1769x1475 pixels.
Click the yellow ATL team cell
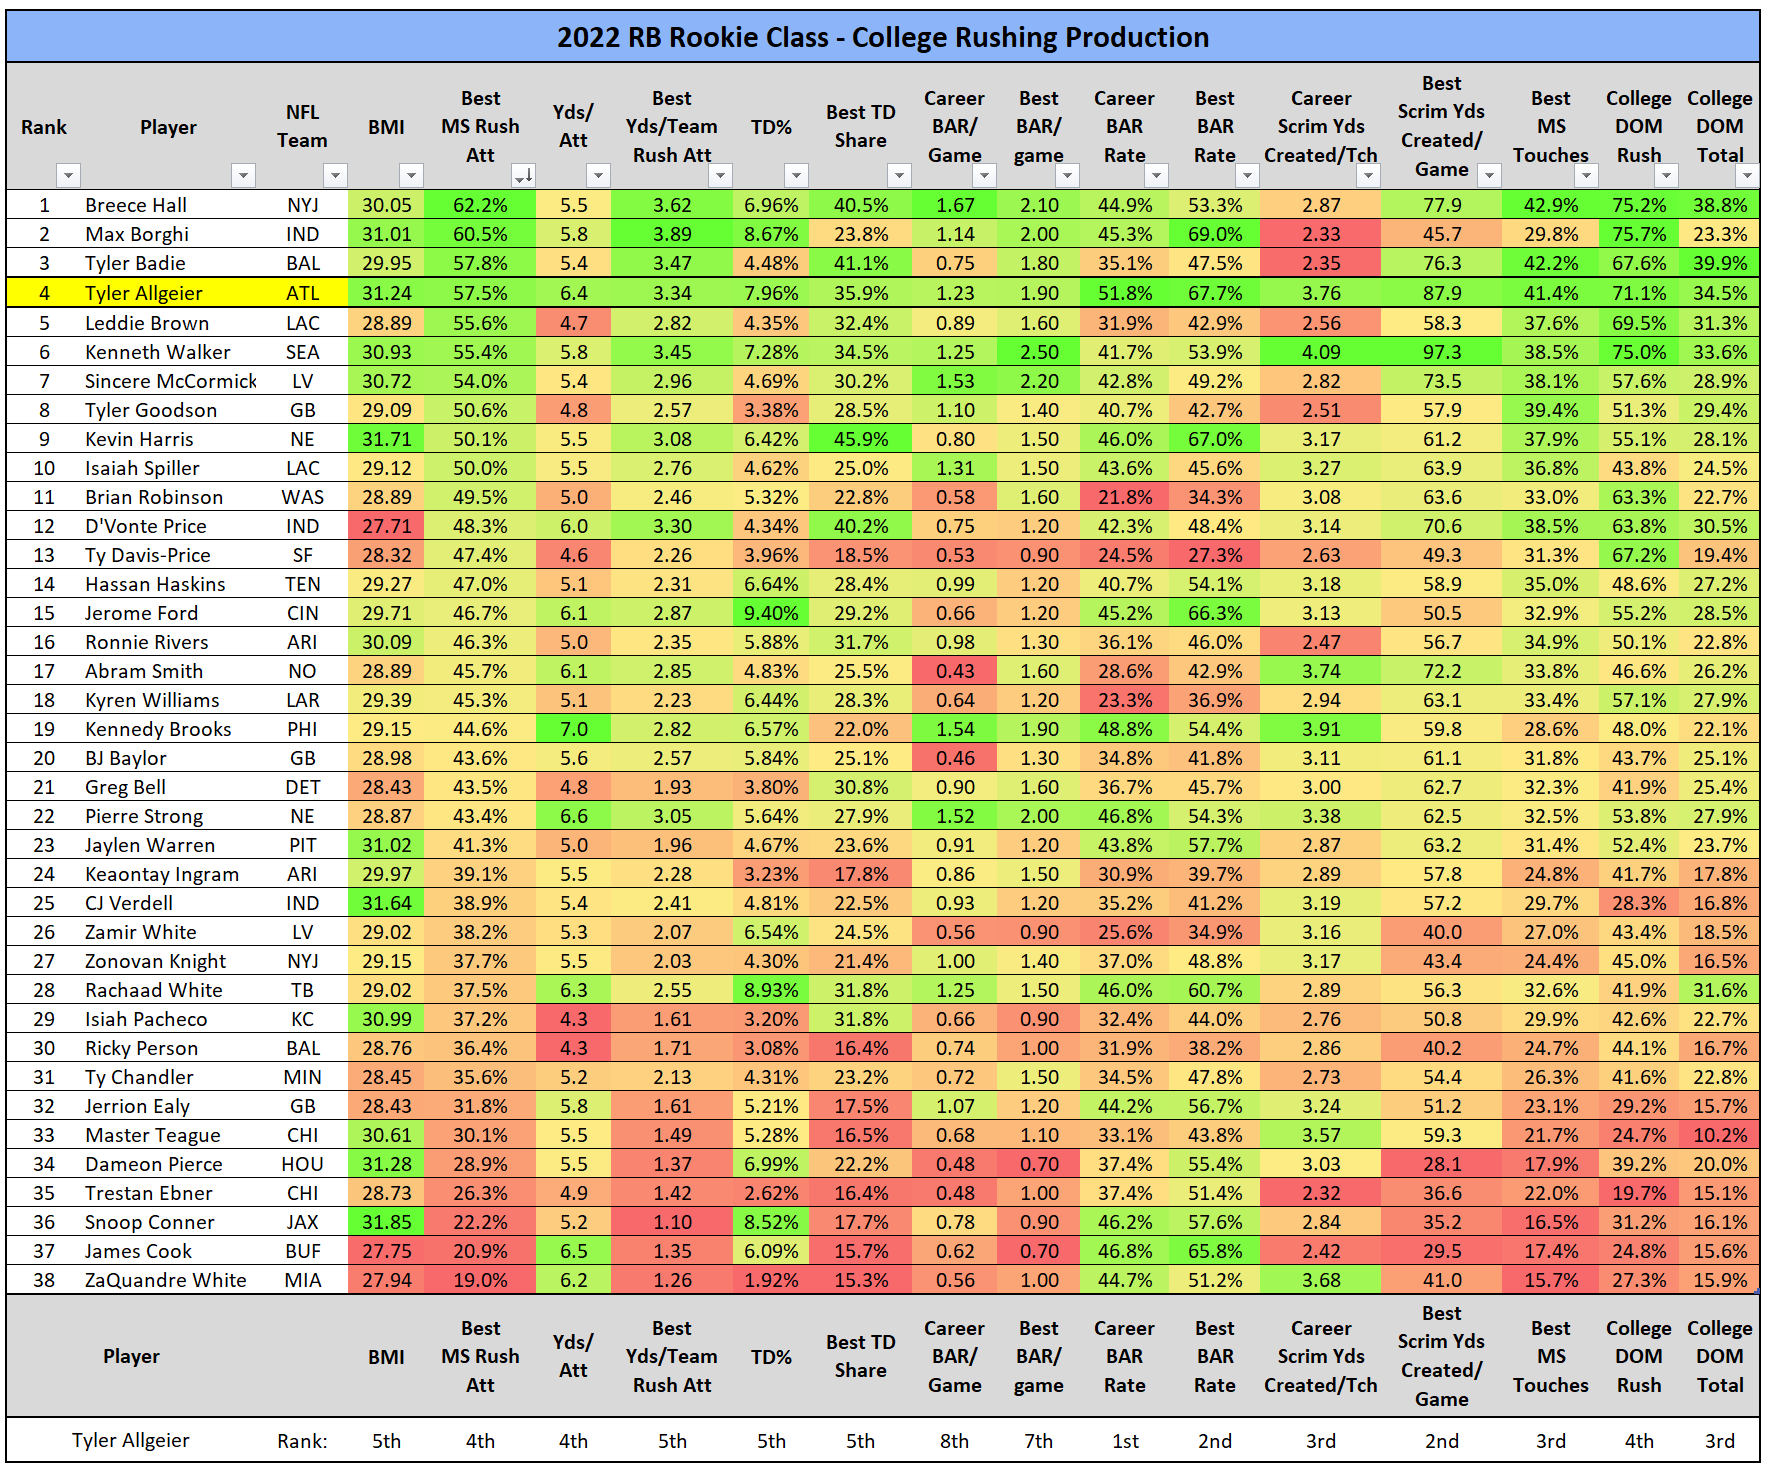tap(303, 293)
